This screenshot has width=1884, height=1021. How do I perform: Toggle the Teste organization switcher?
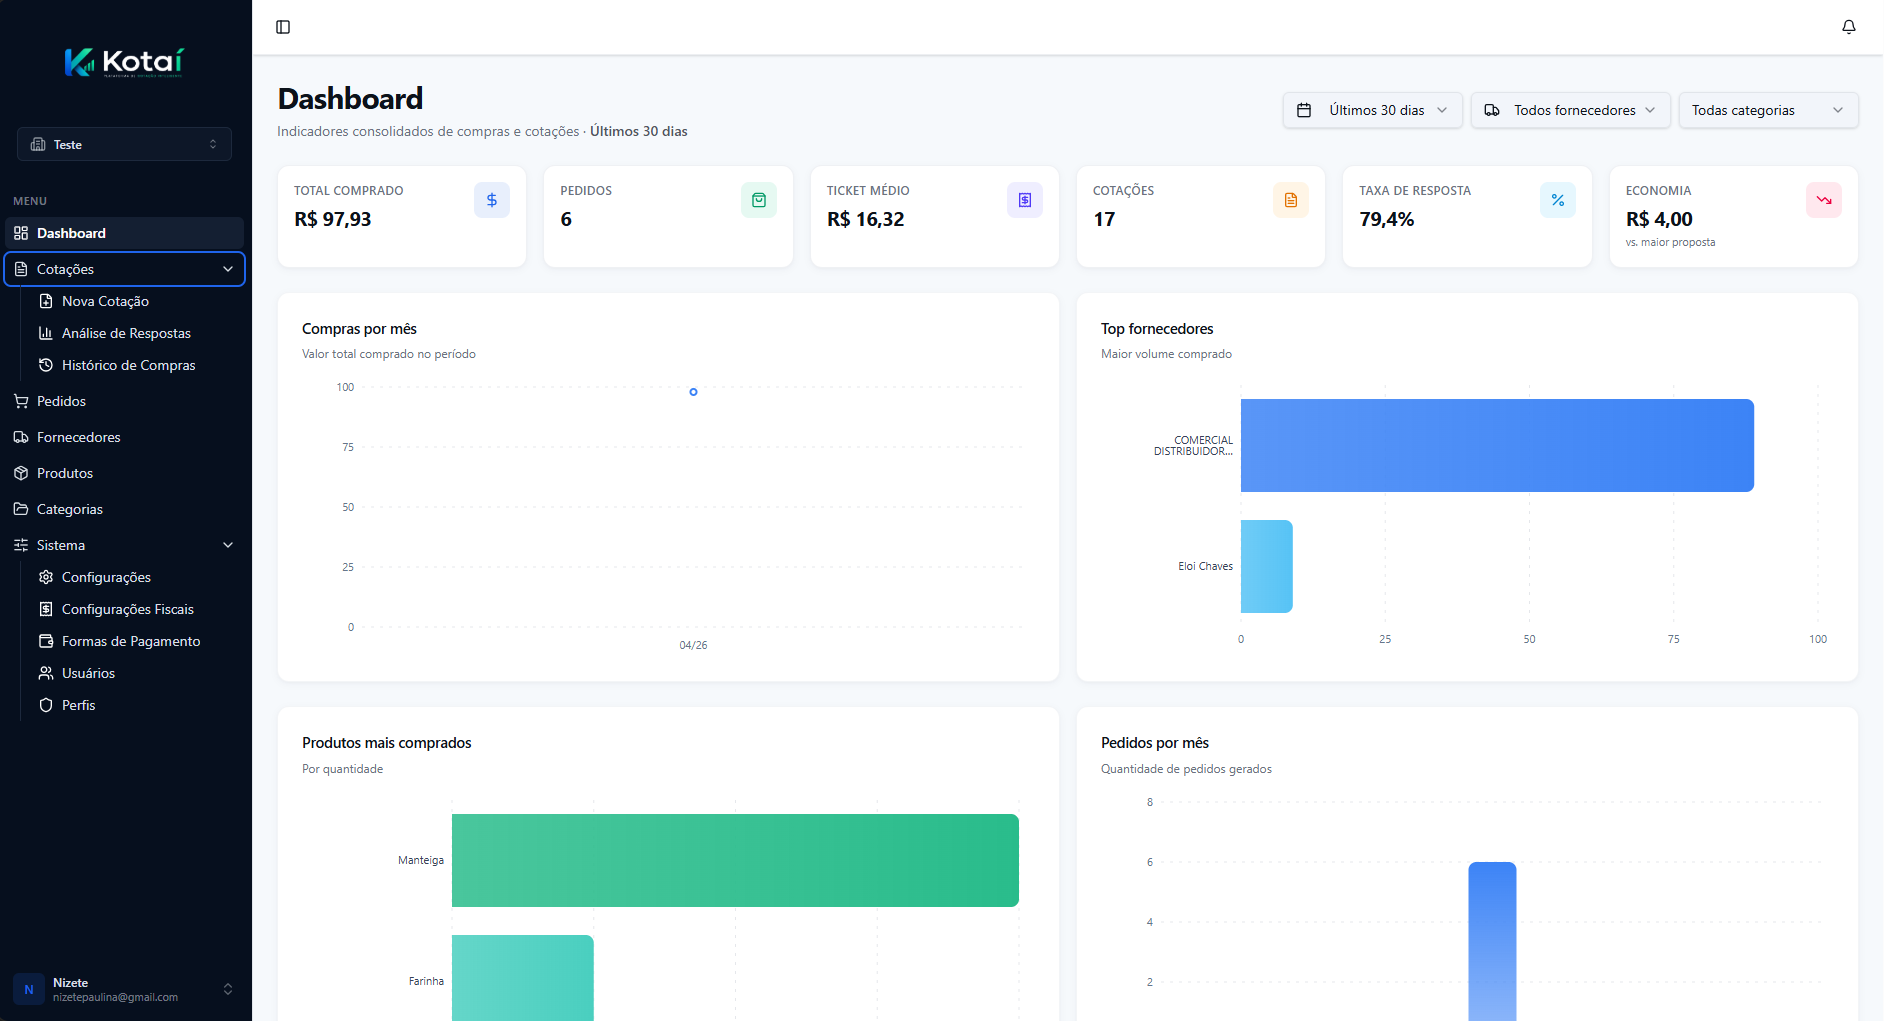124,144
